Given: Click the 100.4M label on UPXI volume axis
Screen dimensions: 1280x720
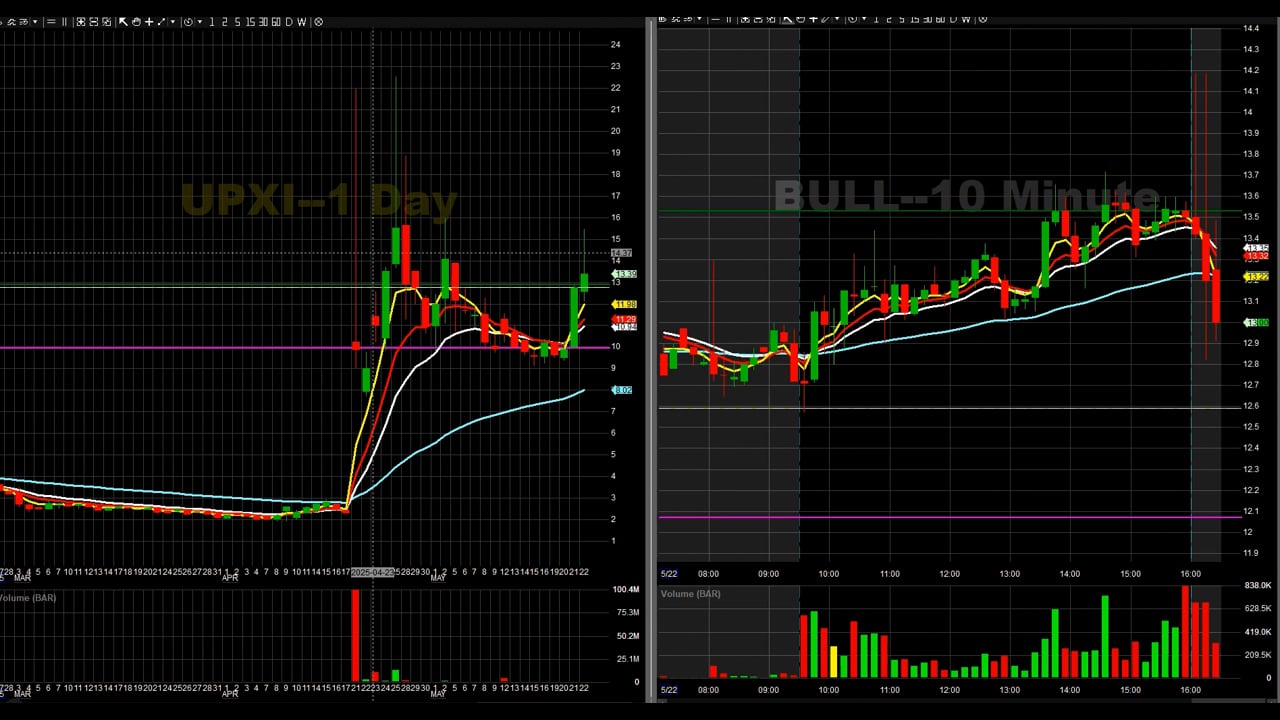Looking at the screenshot, I should (x=627, y=589).
